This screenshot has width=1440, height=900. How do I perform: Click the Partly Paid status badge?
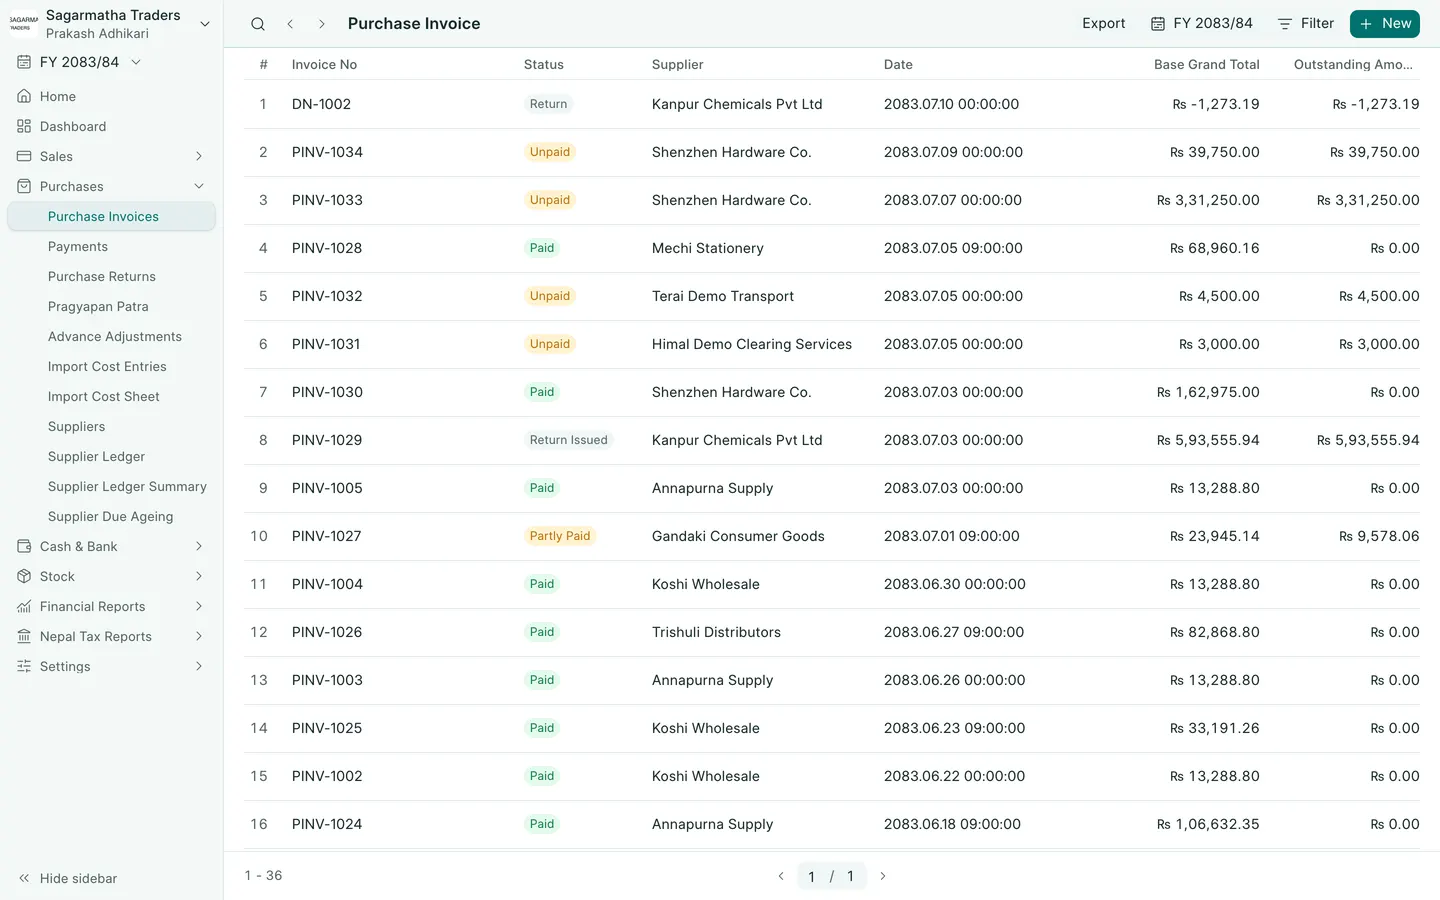(560, 536)
